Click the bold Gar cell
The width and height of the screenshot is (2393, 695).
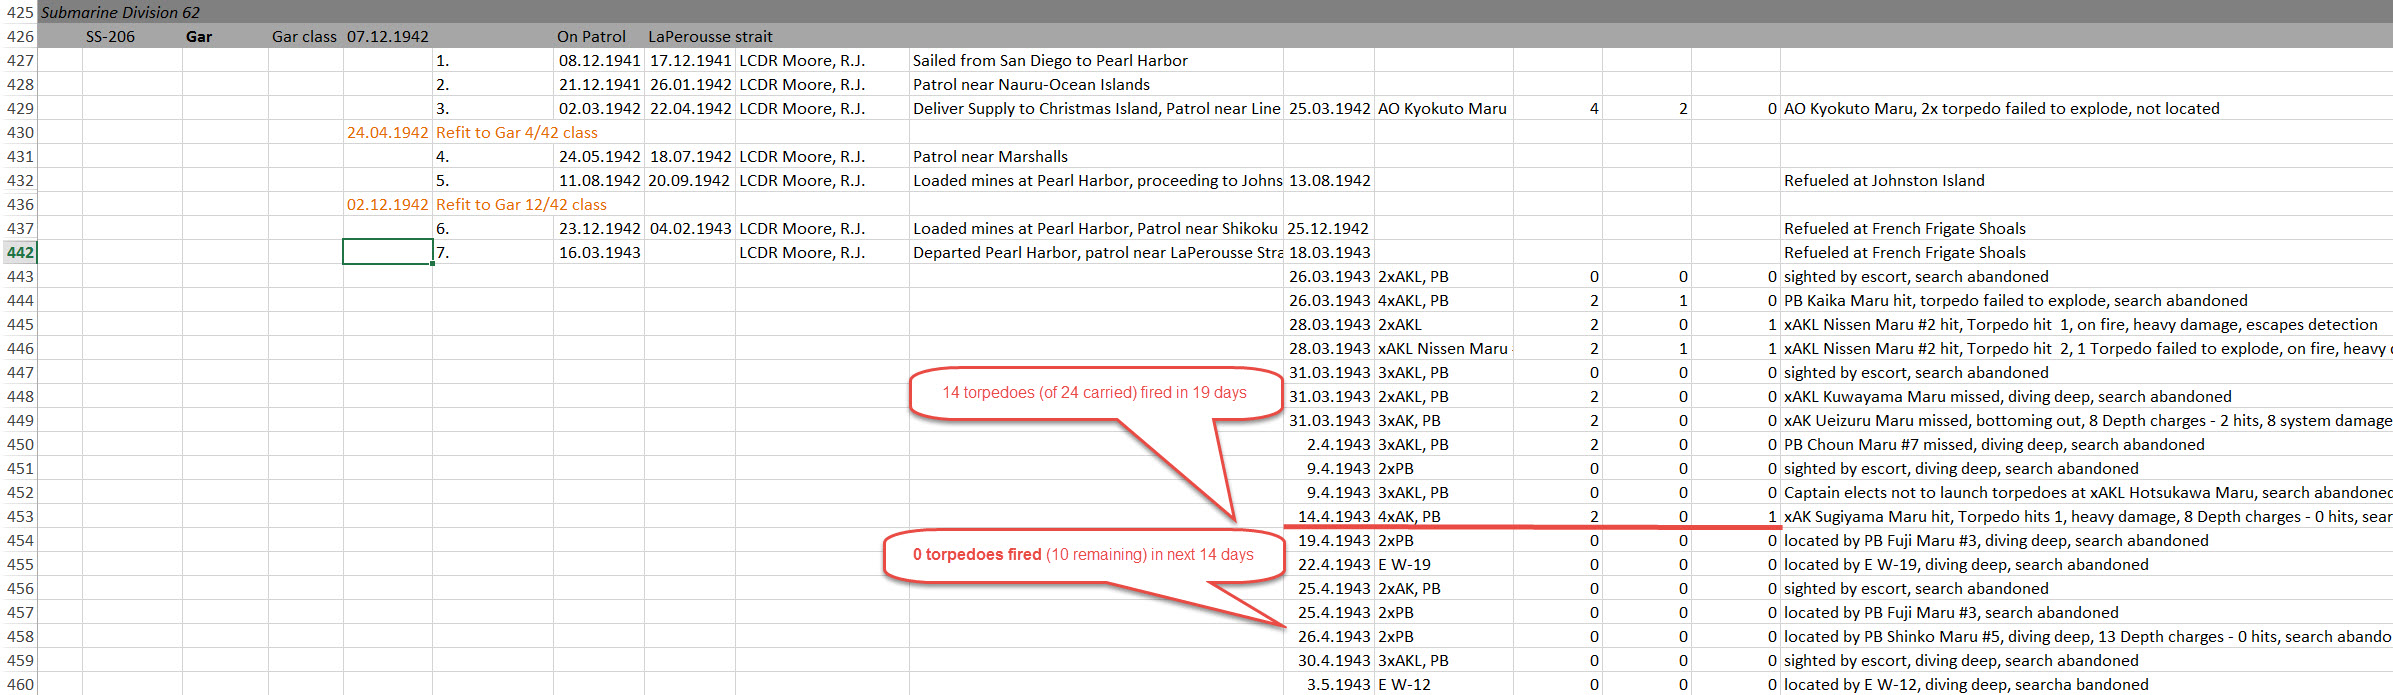(199, 37)
